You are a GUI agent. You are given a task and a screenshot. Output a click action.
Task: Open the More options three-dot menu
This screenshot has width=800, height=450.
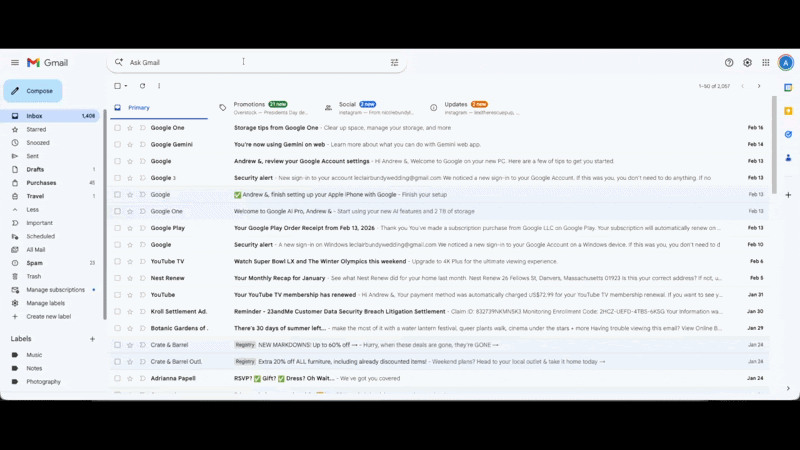[159, 86]
